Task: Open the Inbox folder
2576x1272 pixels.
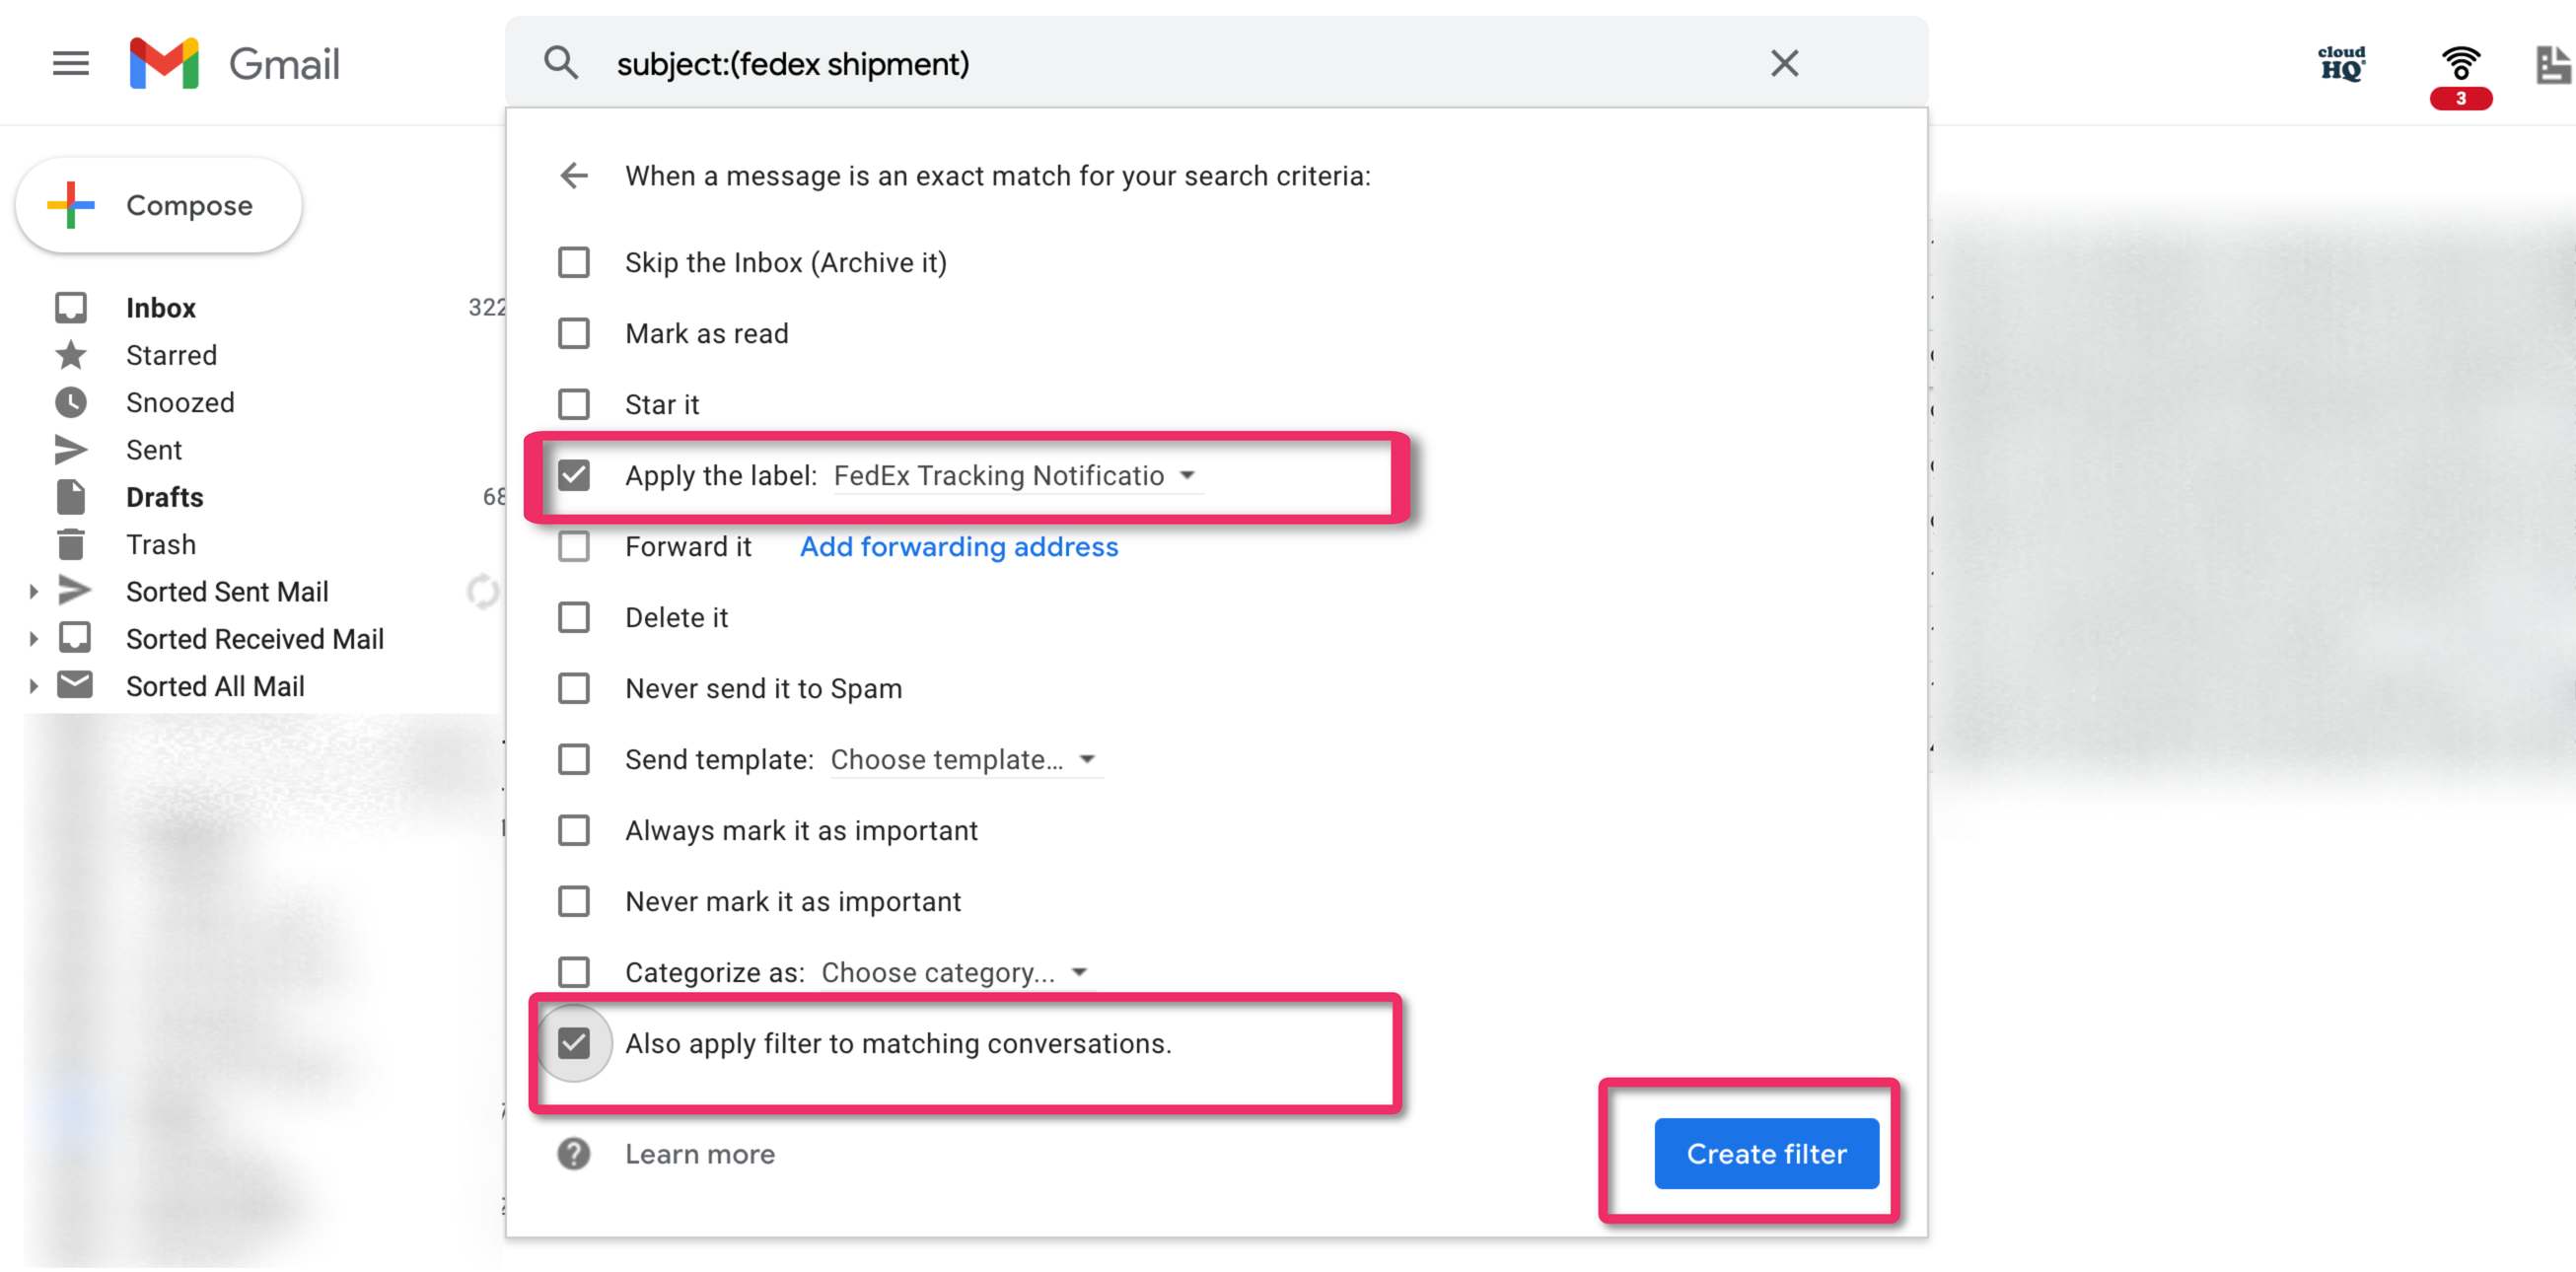Action: pyautogui.click(x=160, y=307)
